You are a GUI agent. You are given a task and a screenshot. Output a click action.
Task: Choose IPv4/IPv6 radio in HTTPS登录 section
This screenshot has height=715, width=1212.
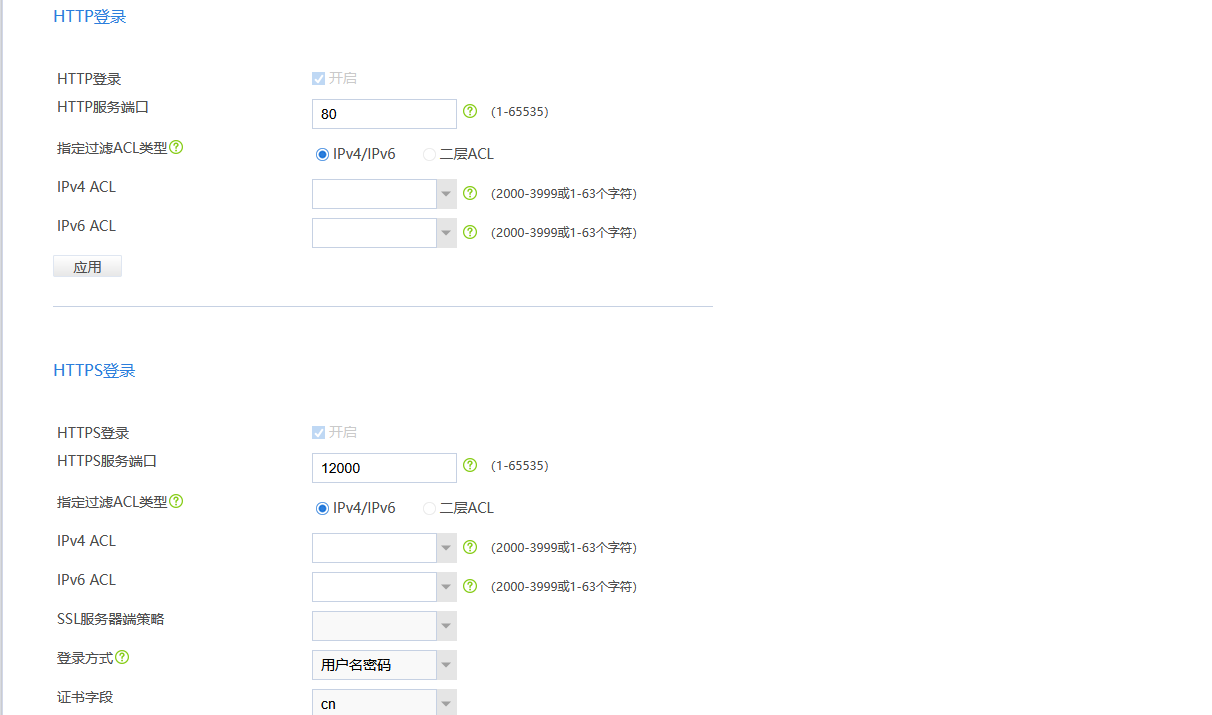tap(322, 508)
